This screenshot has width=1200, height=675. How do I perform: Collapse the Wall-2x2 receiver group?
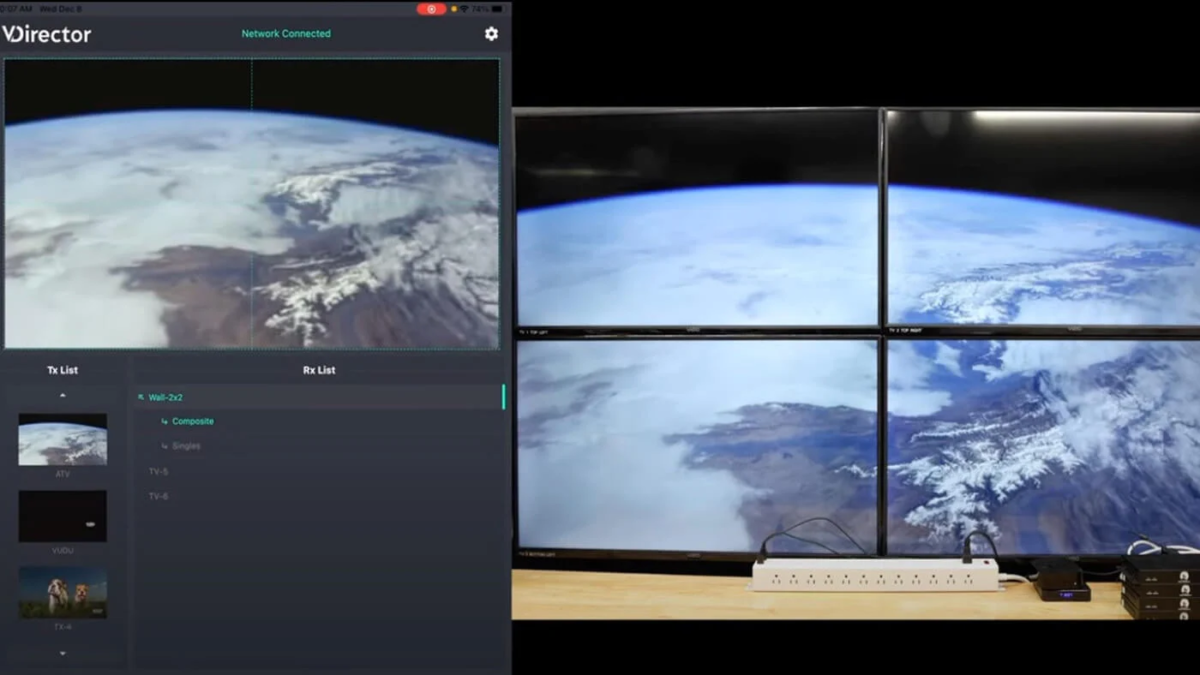coord(165,397)
